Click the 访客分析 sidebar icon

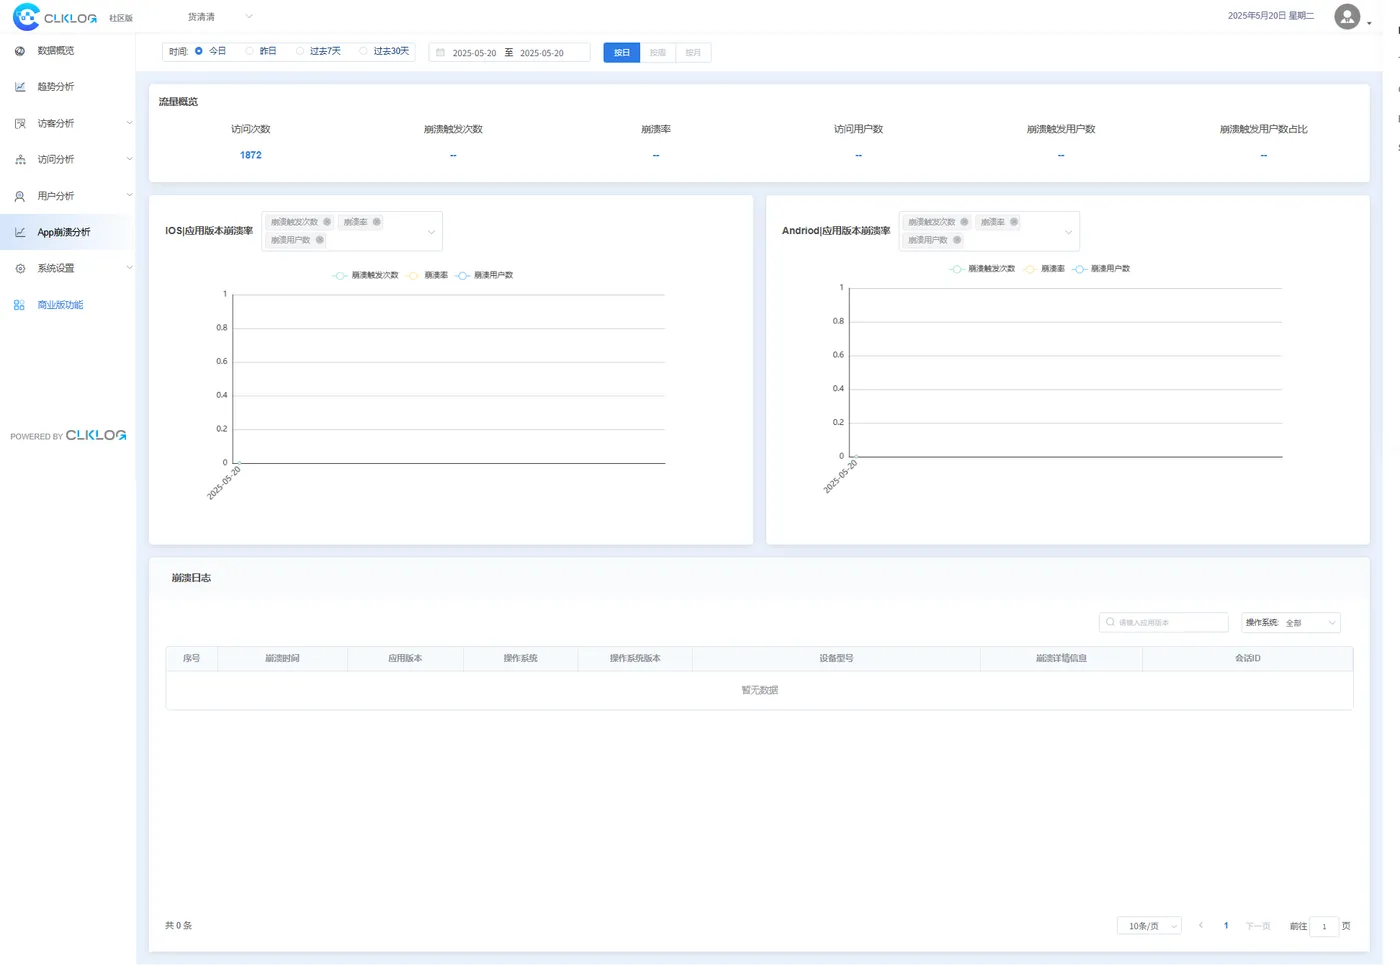tap(20, 124)
